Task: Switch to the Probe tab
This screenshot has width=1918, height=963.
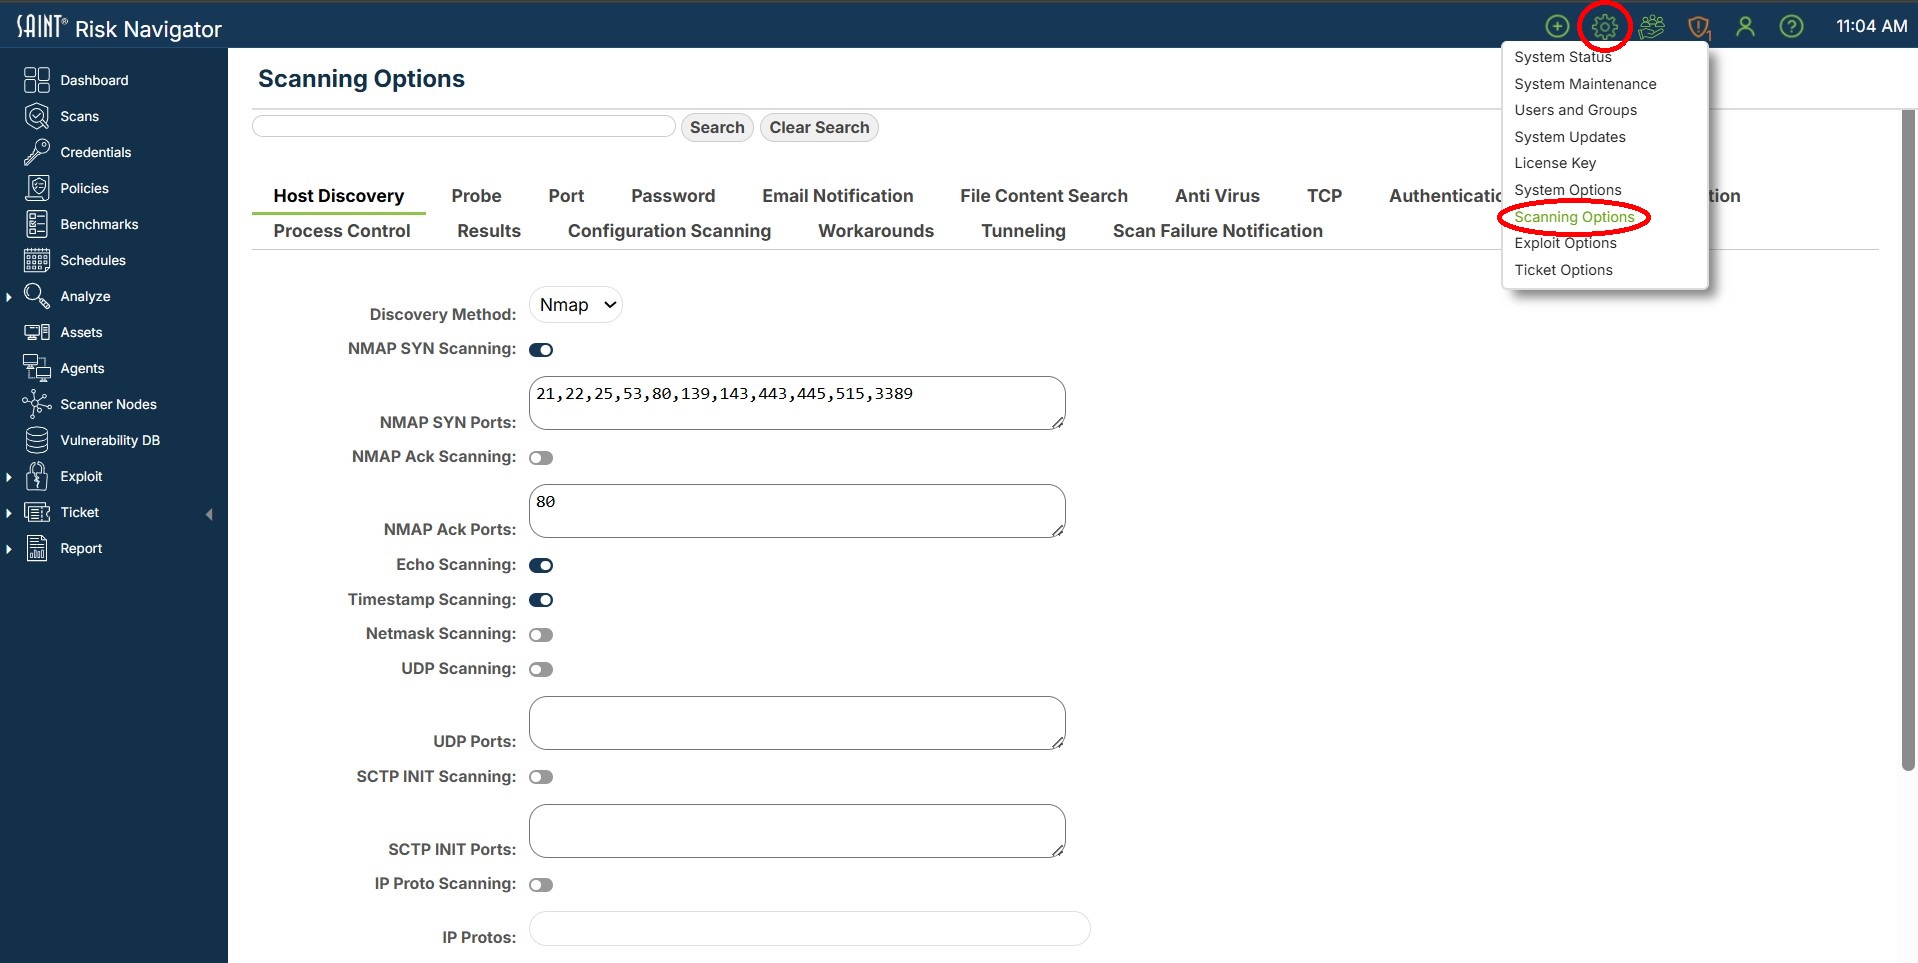Action: [476, 196]
